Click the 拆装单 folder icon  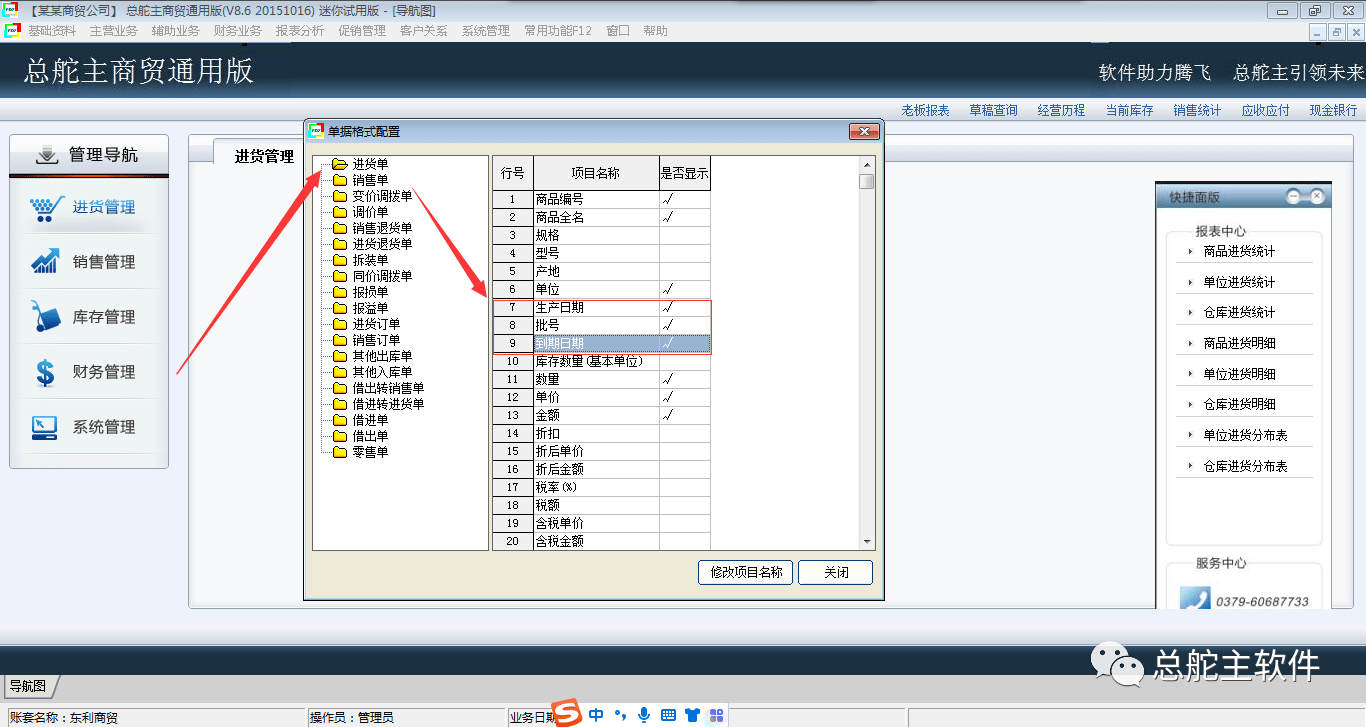[x=340, y=260]
